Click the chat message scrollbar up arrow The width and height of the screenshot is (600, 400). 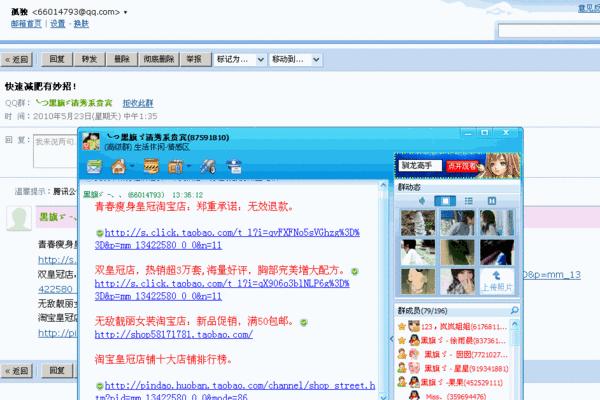[383, 185]
